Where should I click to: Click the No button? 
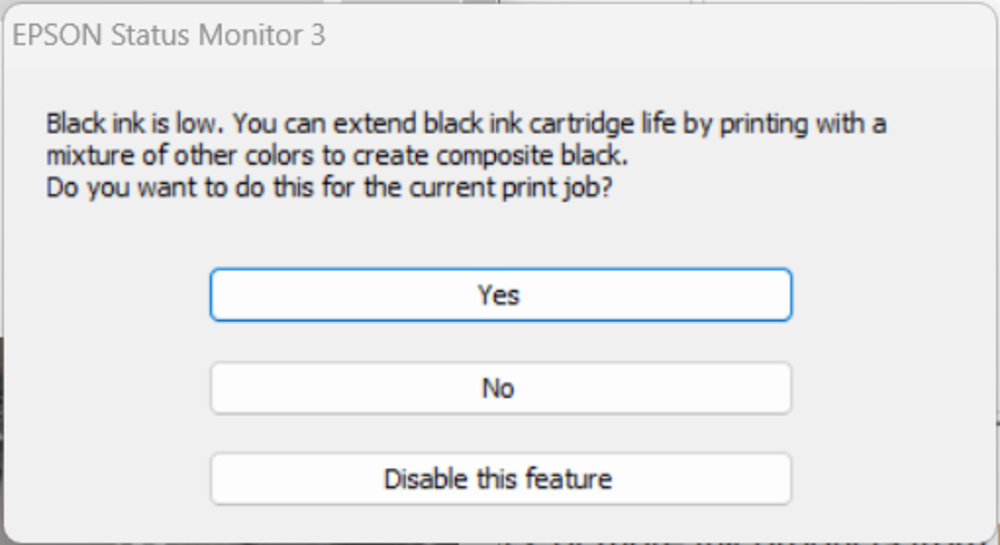(500, 388)
